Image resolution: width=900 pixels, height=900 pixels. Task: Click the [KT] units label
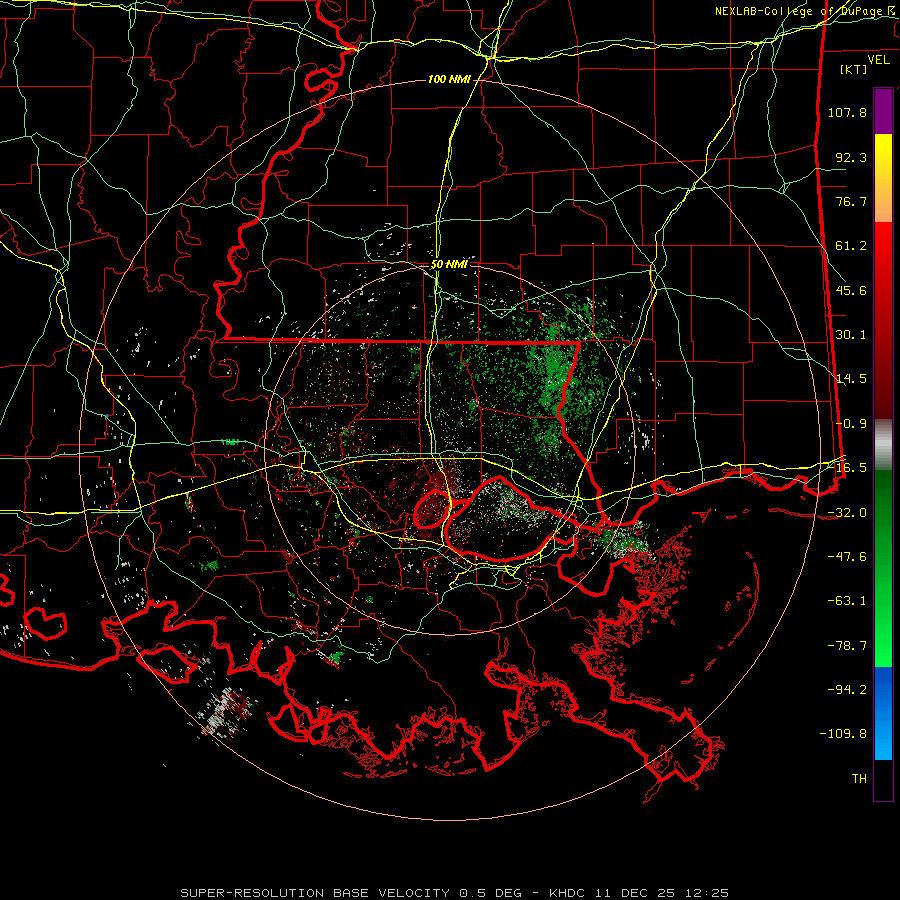click(854, 69)
